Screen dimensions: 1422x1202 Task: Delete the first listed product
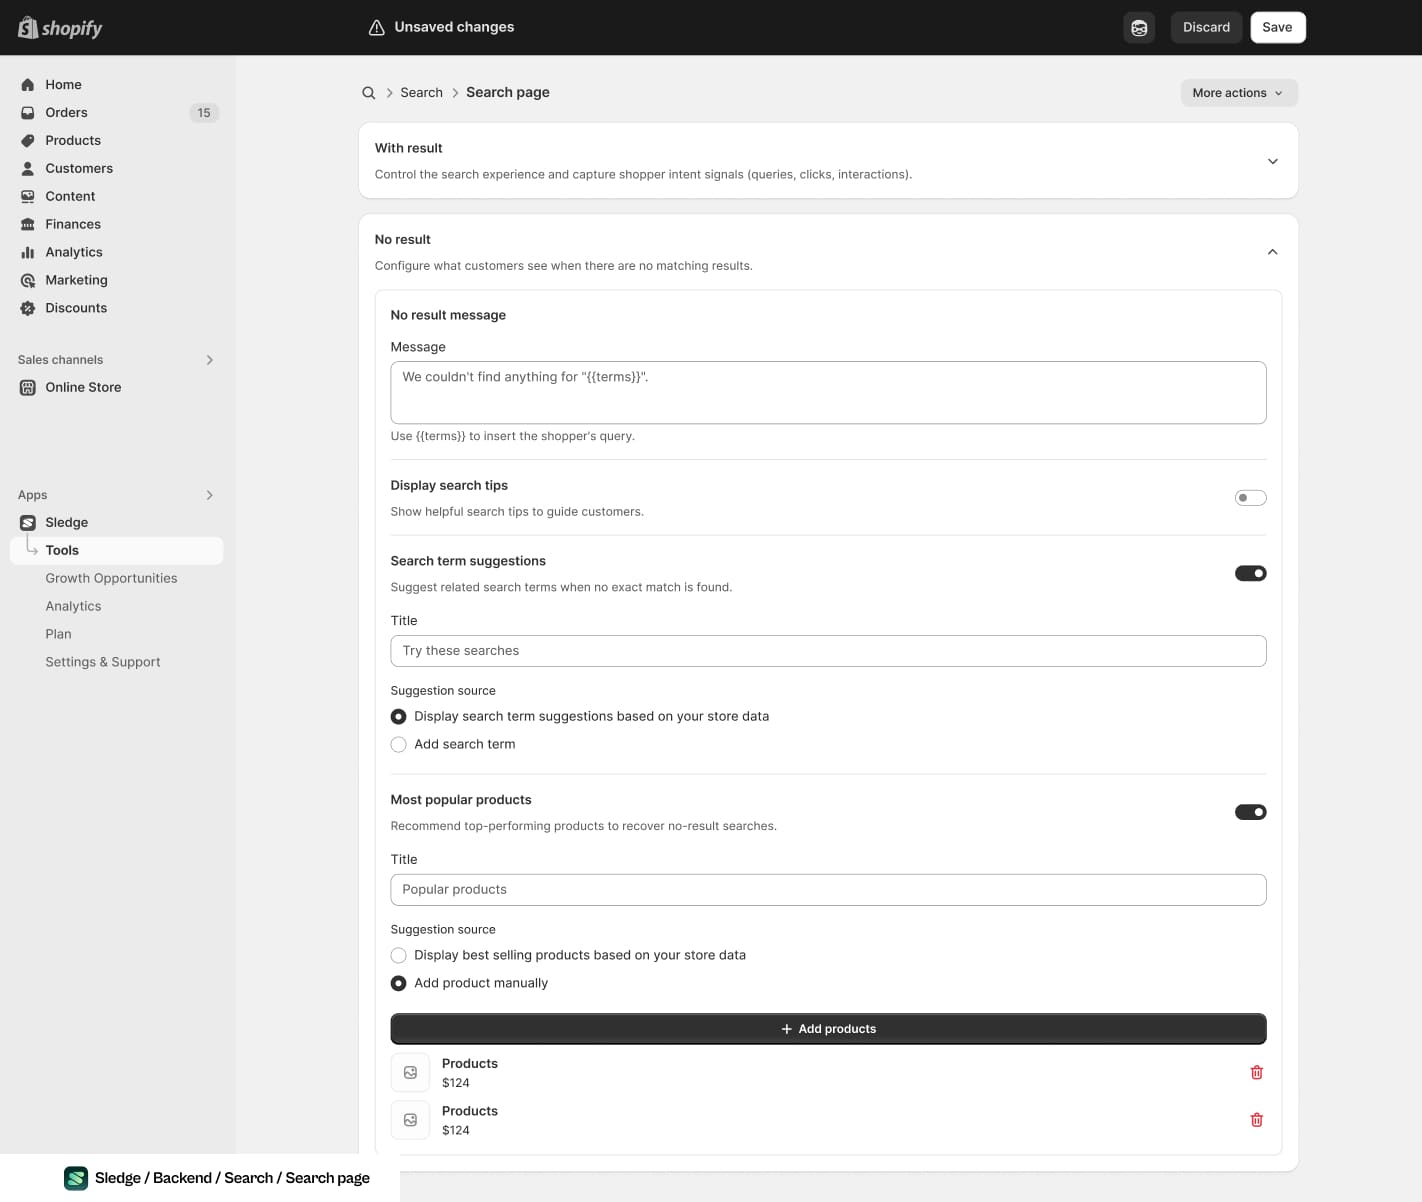pyautogui.click(x=1257, y=1073)
